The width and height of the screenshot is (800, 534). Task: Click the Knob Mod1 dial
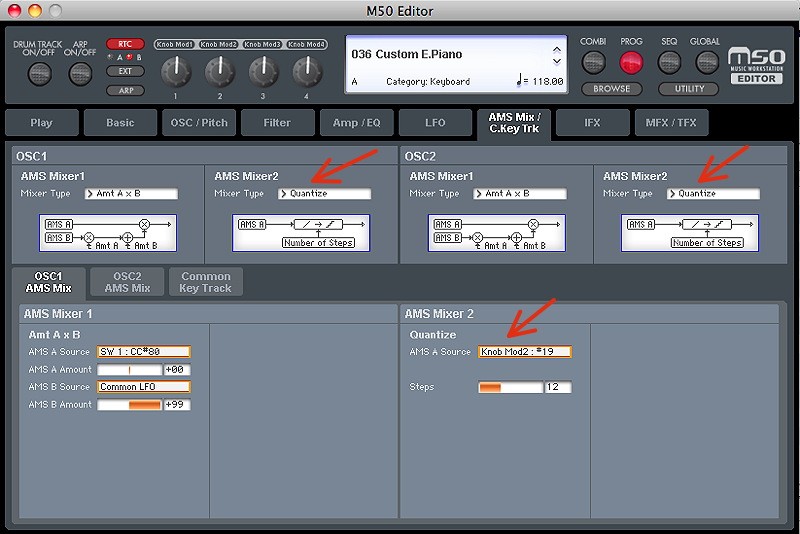(176, 72)
